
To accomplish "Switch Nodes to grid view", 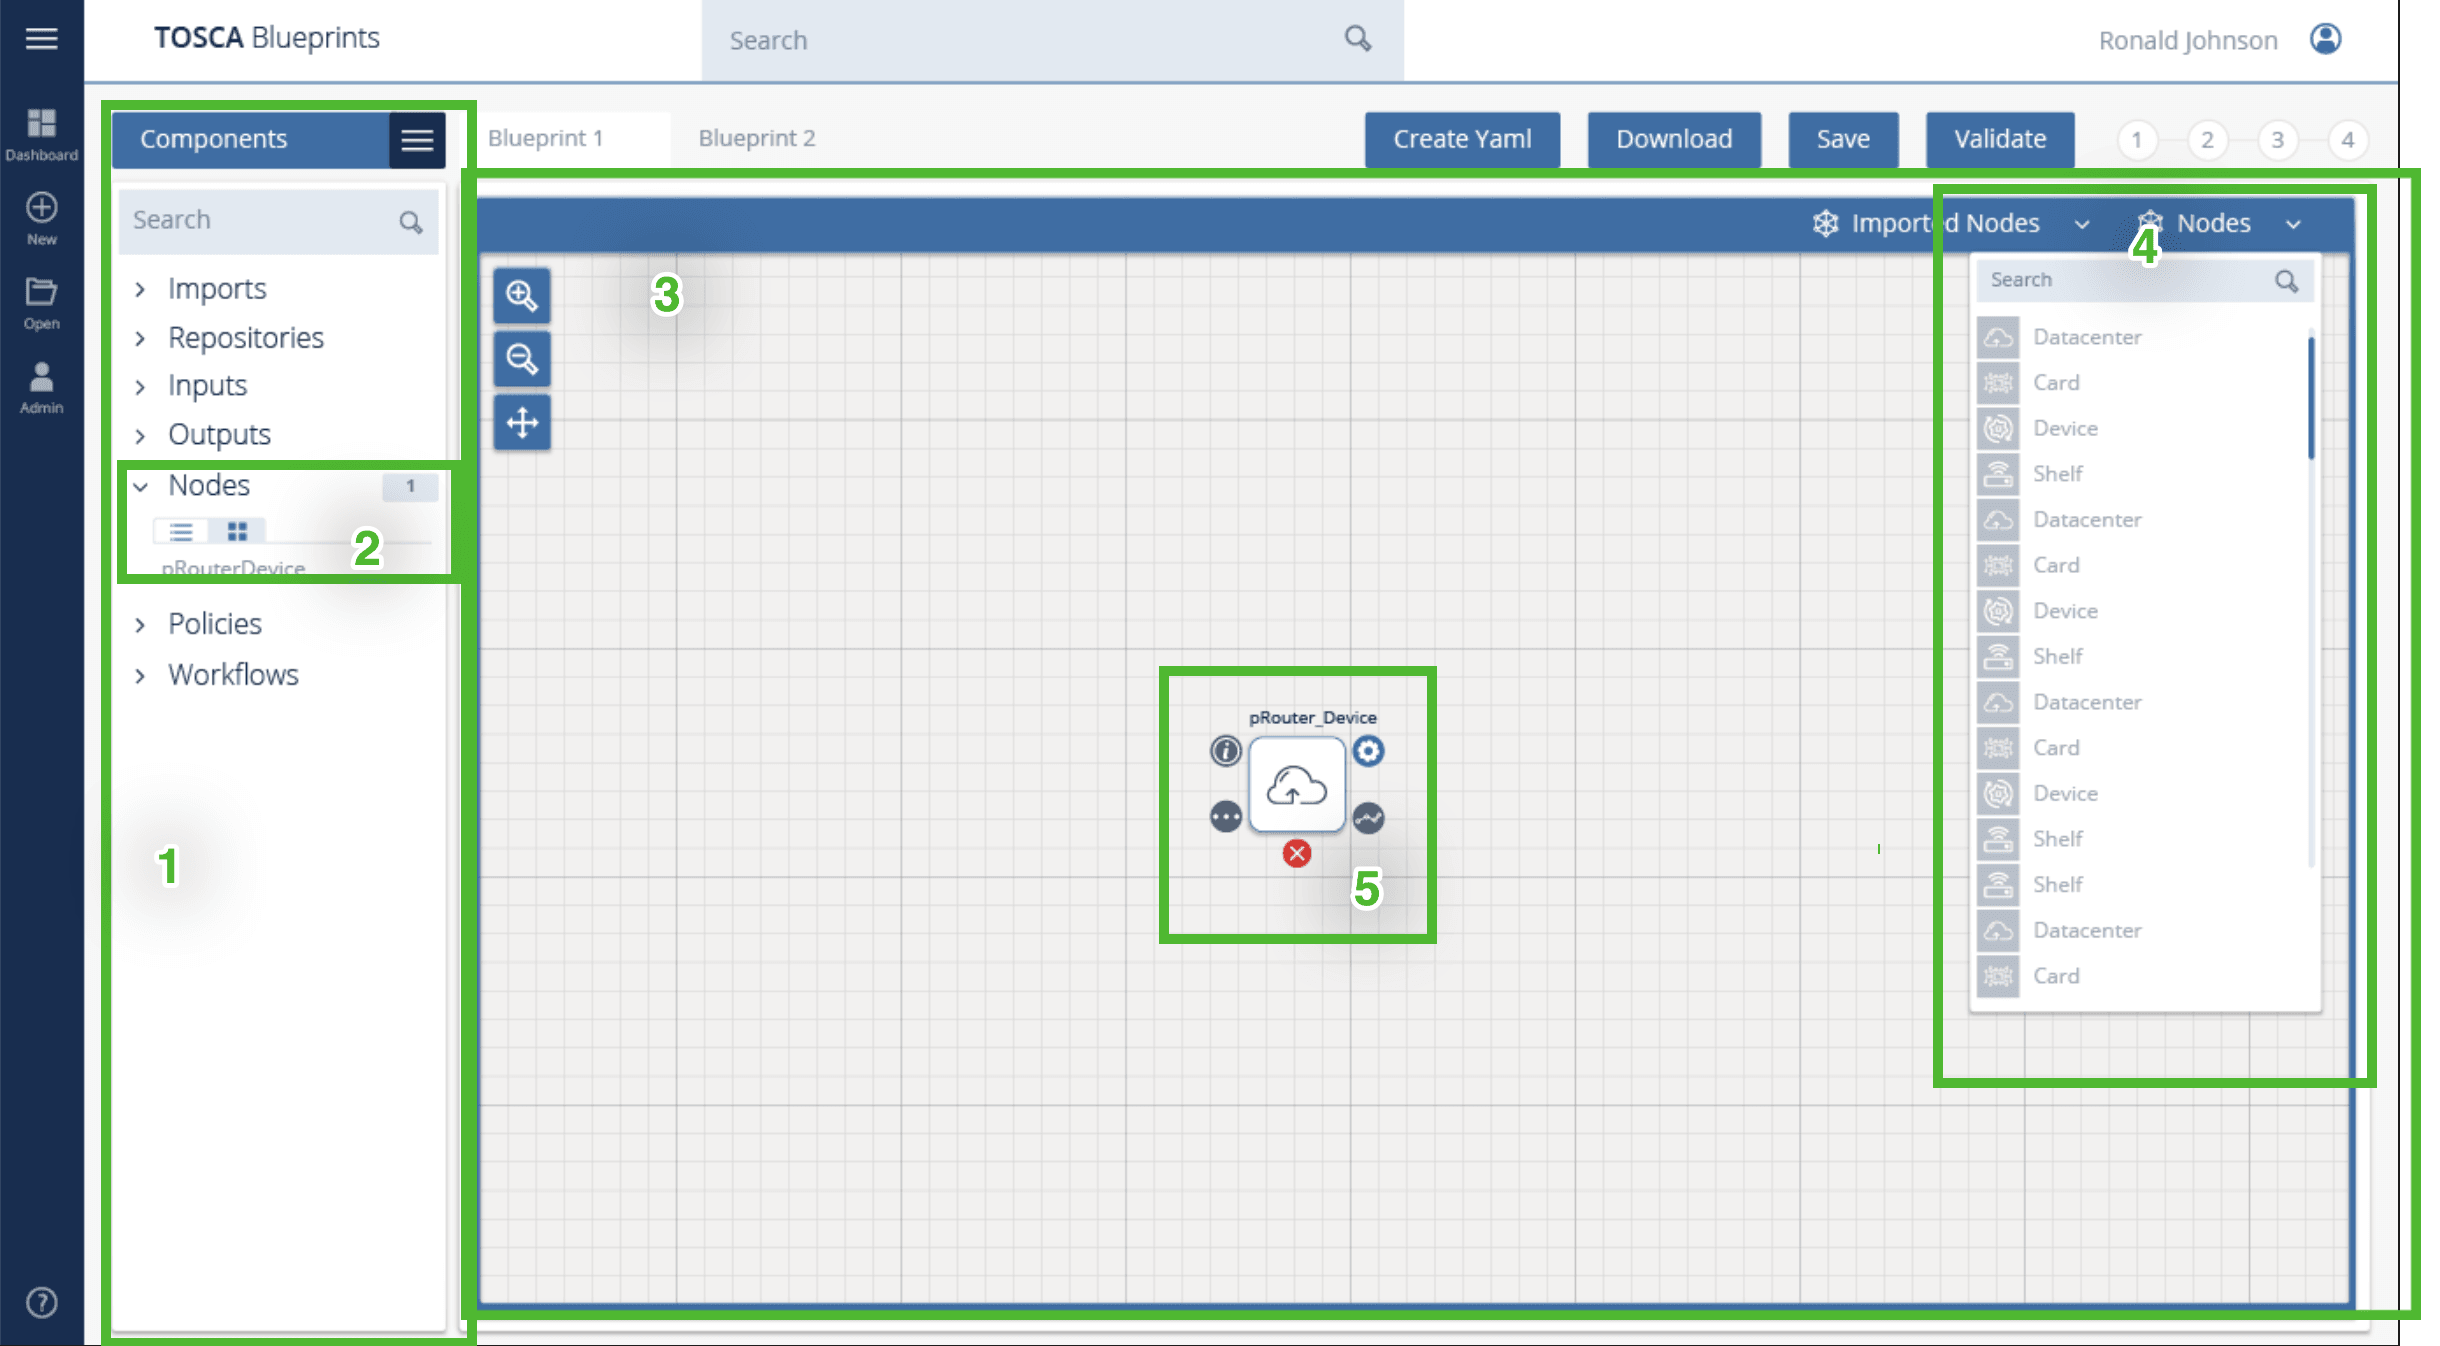I will pyautogui.click(x=237, y=531).
